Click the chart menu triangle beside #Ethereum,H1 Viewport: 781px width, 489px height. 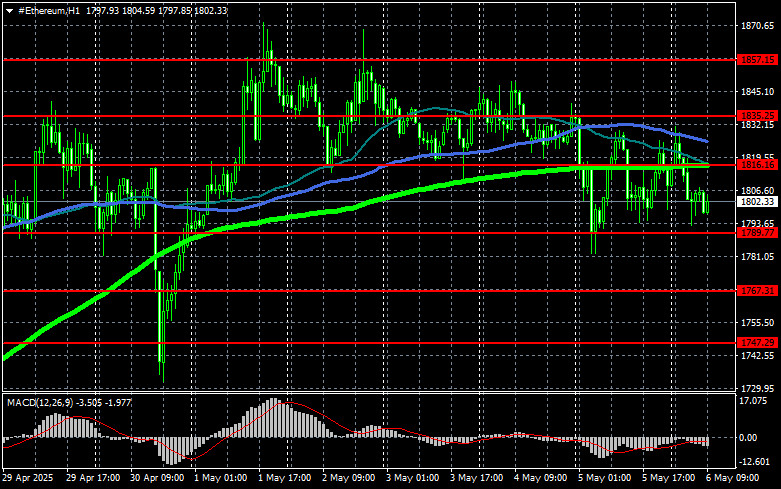(9, 10)
